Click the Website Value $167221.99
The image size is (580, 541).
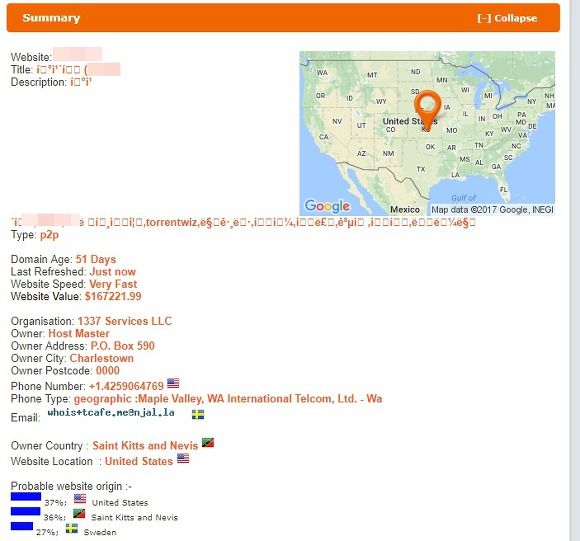pyautogui.click(x=113, y=296)
